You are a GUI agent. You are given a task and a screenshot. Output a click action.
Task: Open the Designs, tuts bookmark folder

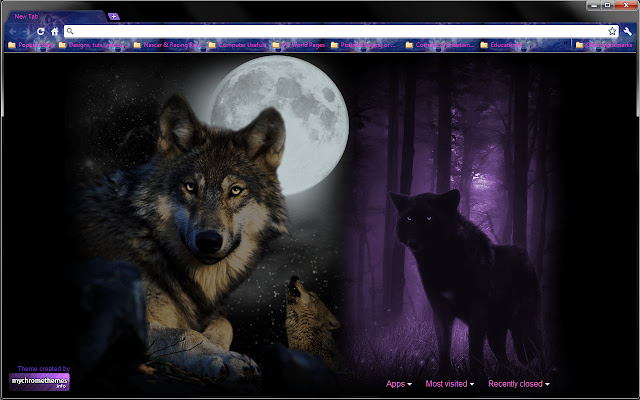(91, 45)
